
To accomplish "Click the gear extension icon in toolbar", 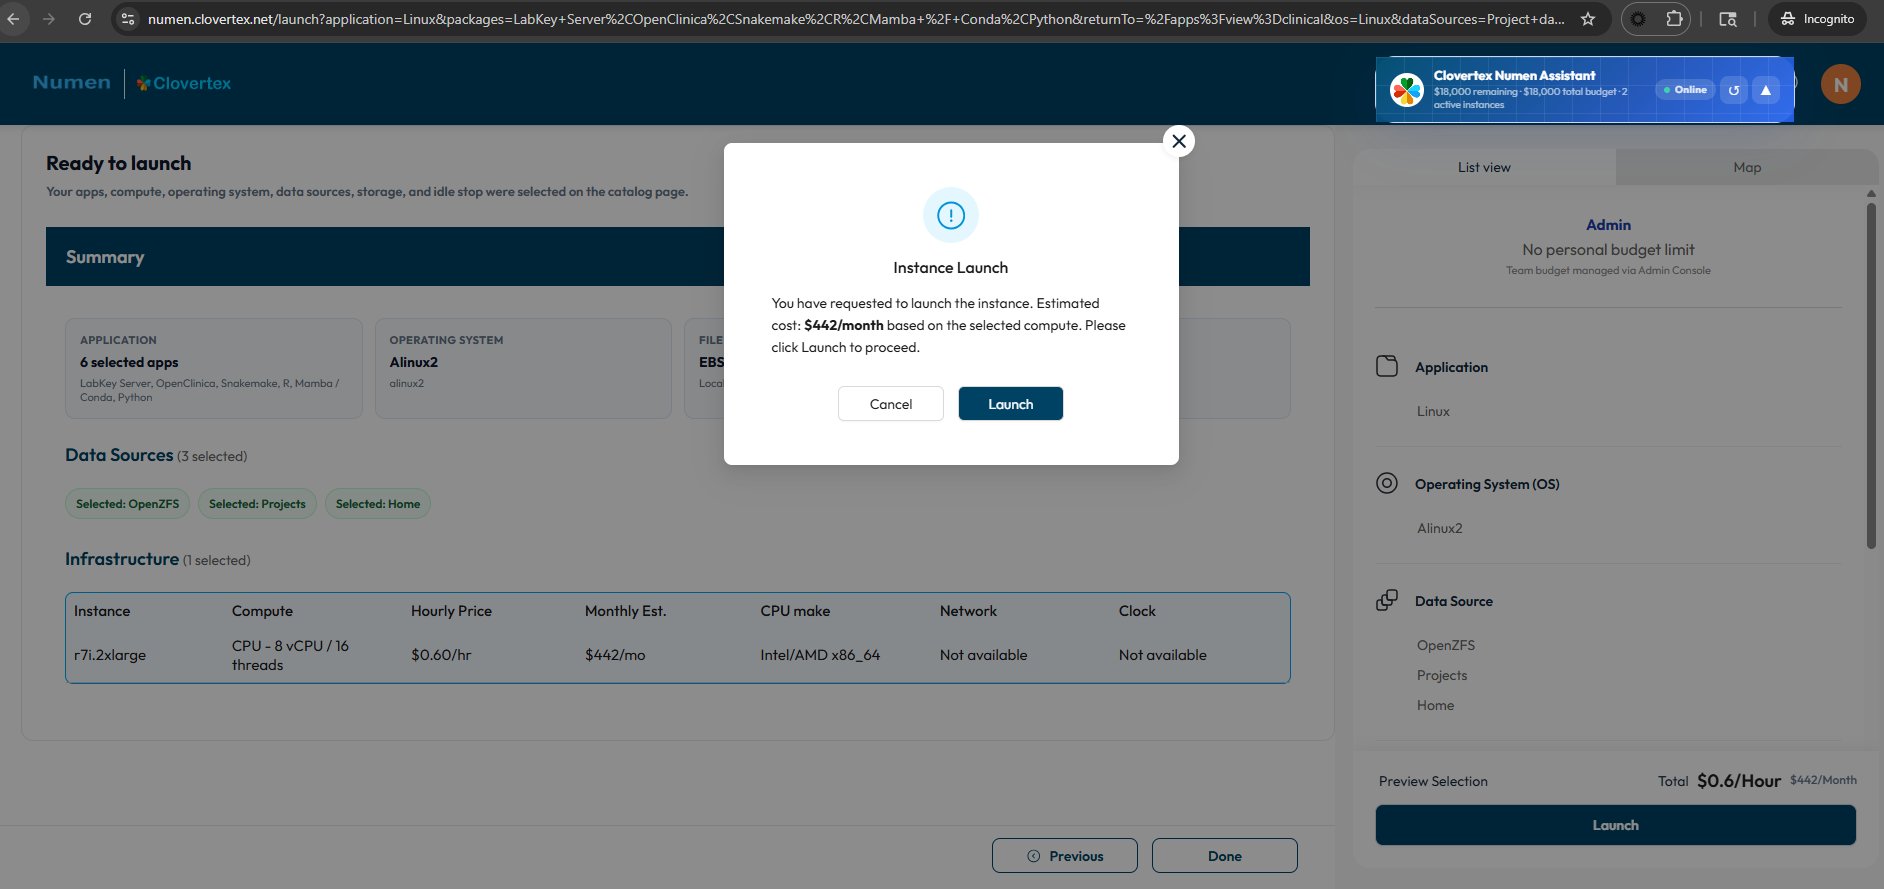I will coord(1638,19).
